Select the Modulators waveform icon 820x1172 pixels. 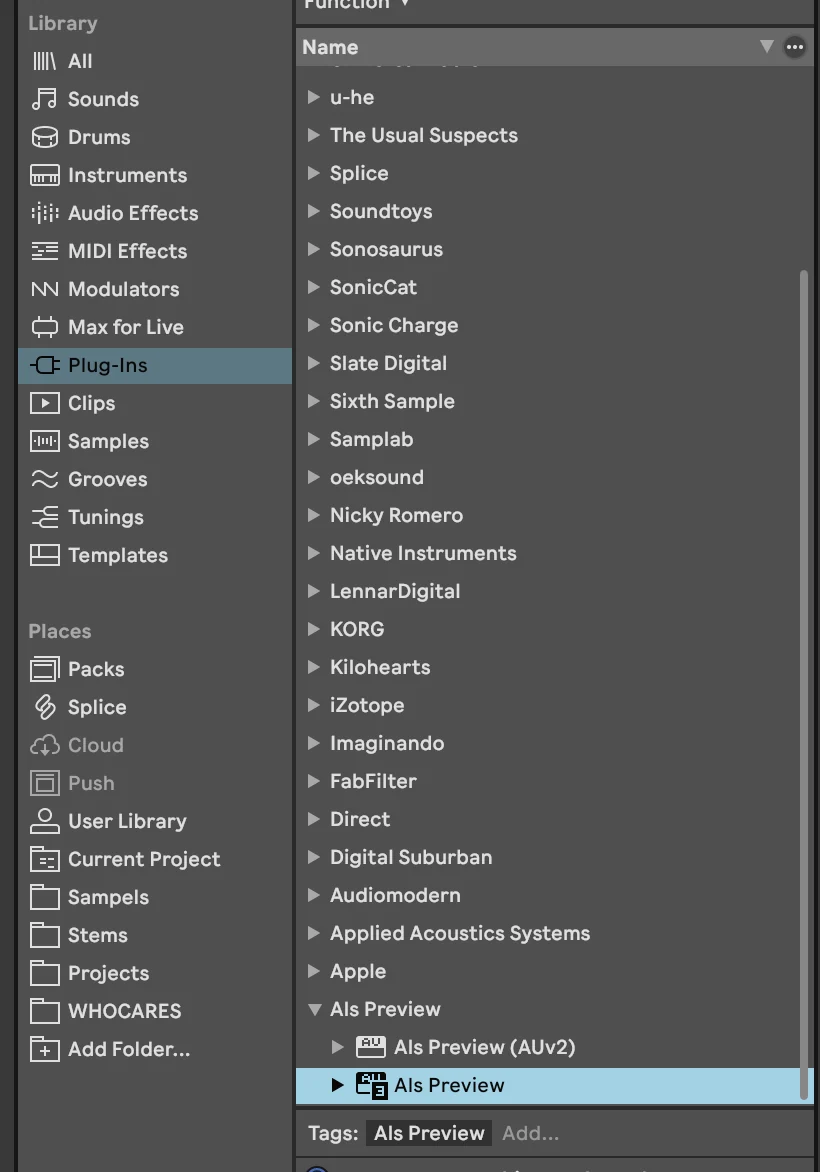coord(44,289)
